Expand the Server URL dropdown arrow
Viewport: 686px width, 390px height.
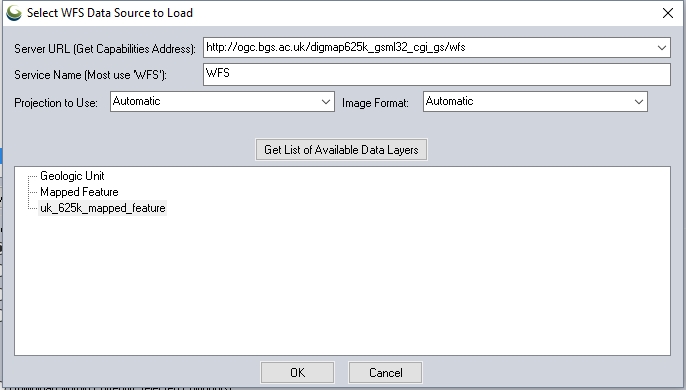point(662,47)
